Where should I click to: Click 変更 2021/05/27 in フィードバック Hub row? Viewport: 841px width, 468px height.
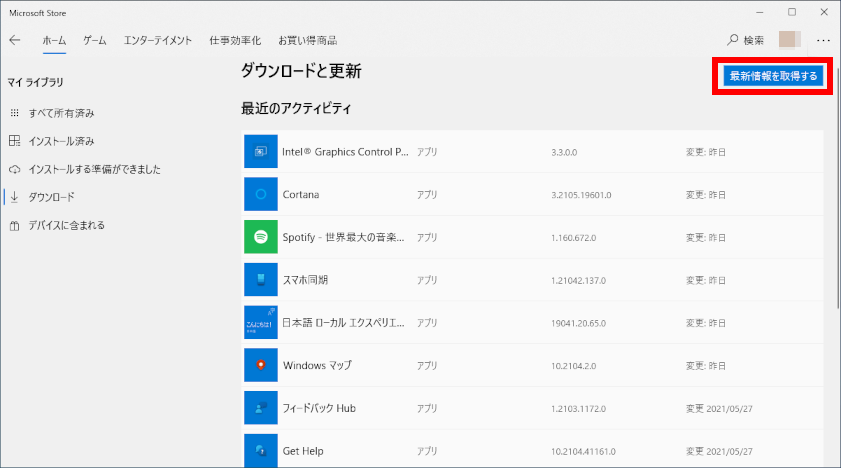click(719, 409)
